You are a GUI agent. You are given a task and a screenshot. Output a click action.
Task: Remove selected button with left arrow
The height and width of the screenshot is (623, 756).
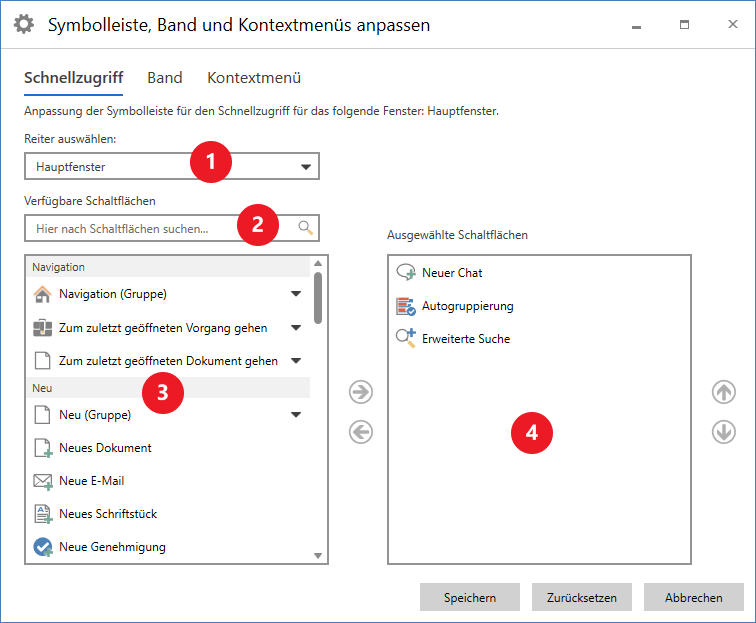click(361, 432)
